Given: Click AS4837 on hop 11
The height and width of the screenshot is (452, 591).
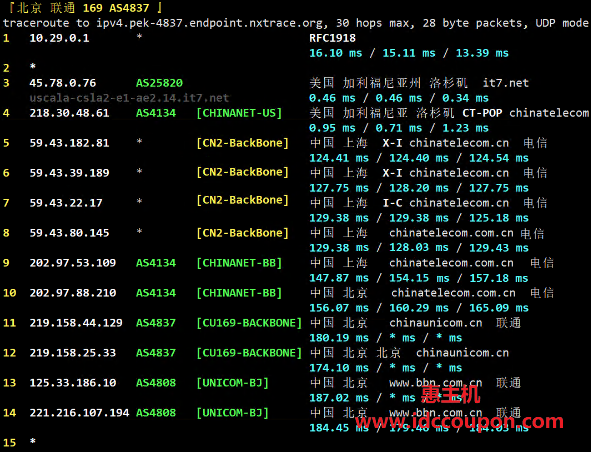Looking at the screenshot, I should (156, 323).
